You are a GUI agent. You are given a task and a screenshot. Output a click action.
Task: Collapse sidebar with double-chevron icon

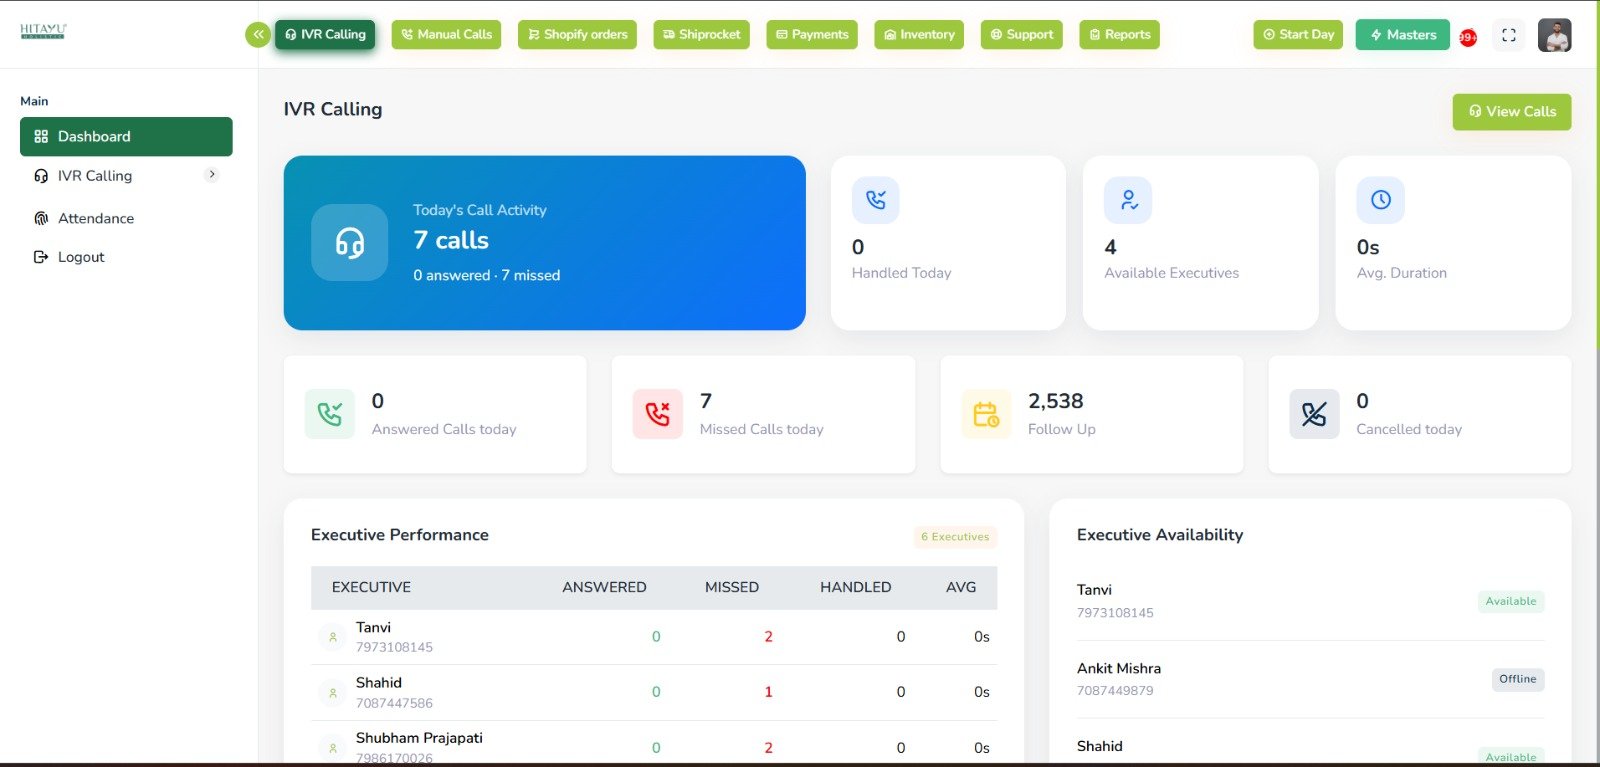[x=258, y=34]
